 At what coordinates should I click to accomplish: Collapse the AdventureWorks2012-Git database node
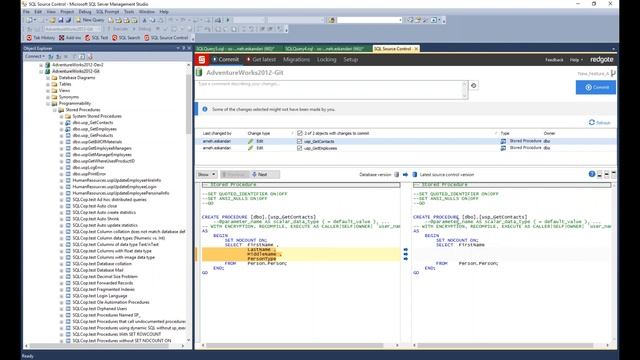[41, 71]
